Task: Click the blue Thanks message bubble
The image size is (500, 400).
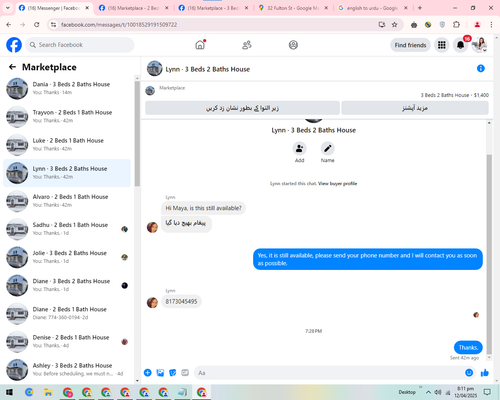Action: point(468,348)
